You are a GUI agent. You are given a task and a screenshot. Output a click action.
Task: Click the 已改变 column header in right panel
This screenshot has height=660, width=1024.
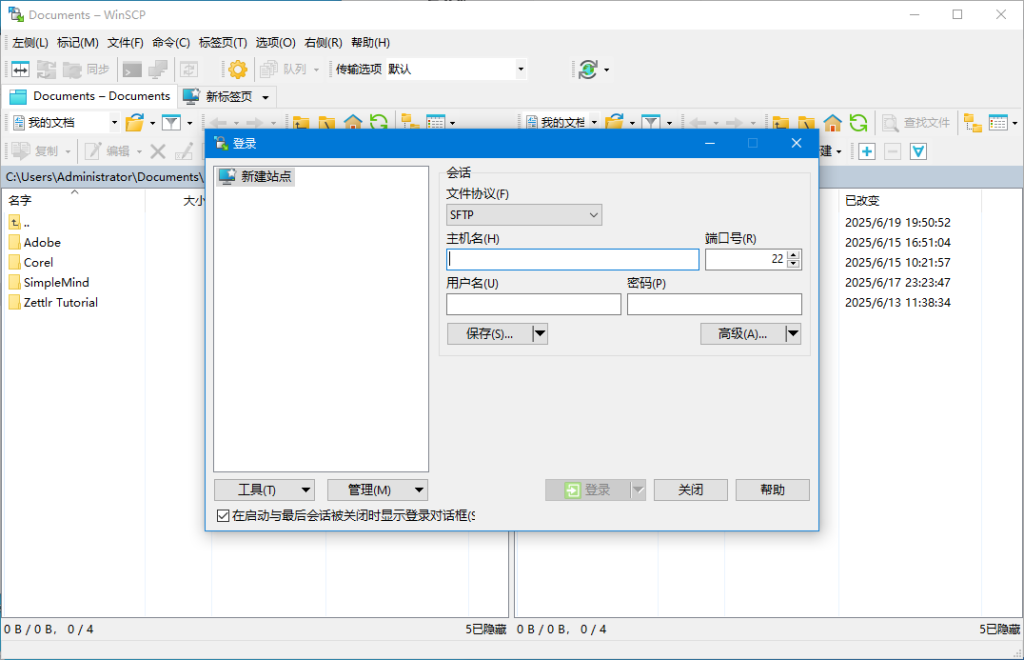pos(909,200)
